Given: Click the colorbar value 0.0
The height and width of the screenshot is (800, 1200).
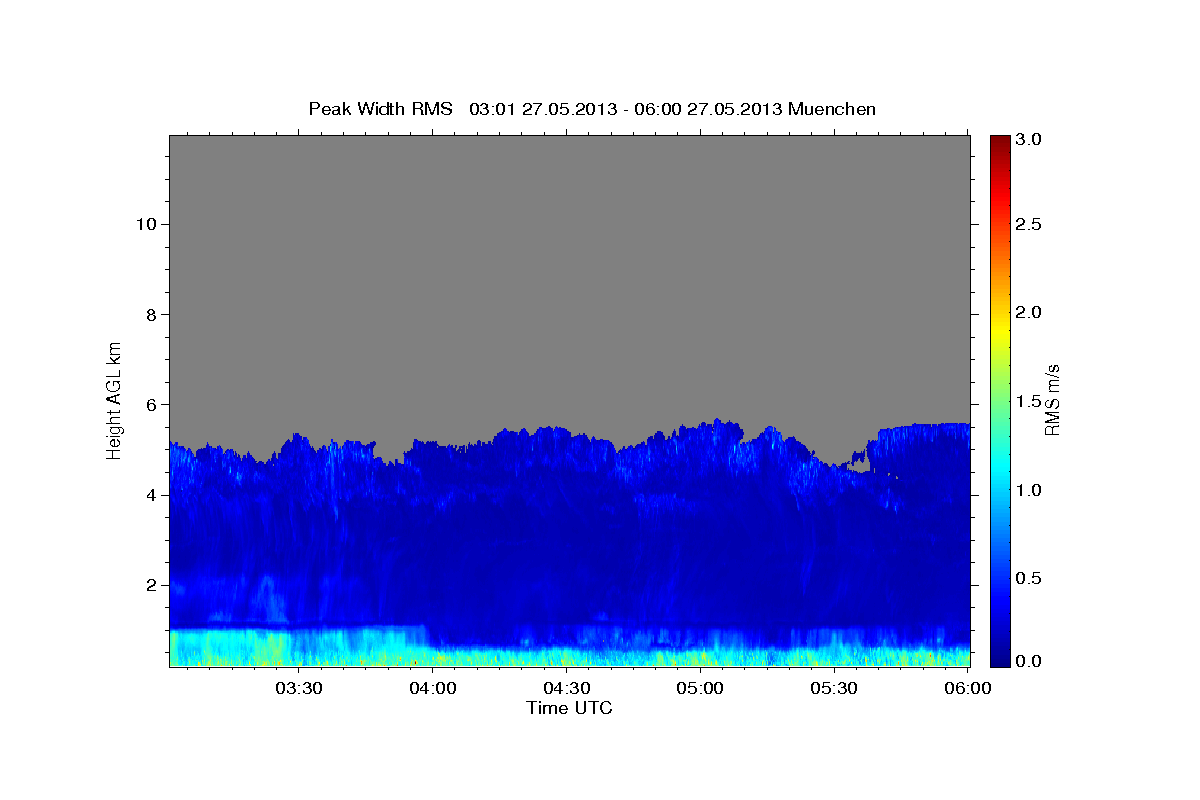Looking at the screenshot, I should 1031,661.
